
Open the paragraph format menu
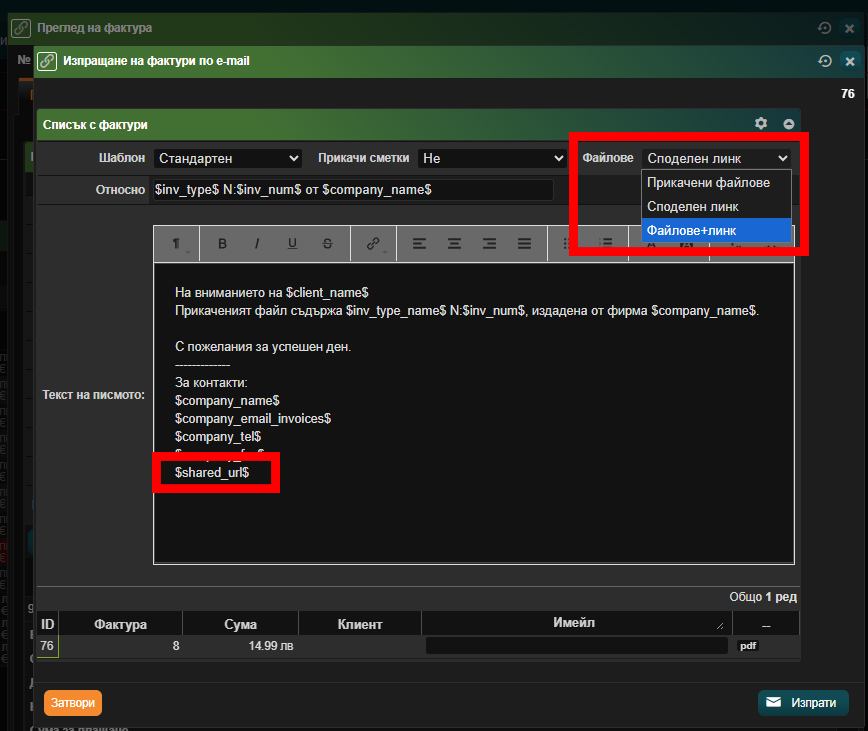click(x=176, y=244)
